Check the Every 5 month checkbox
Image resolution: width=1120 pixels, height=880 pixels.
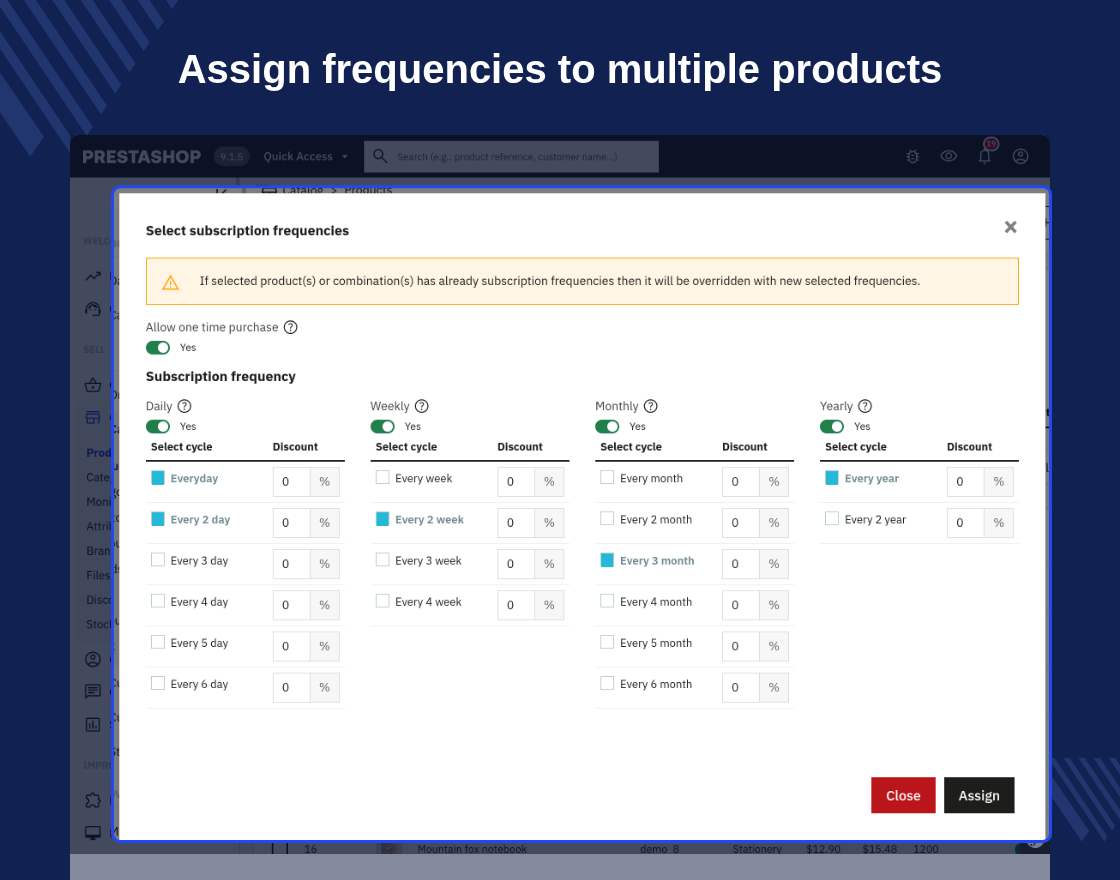coord(607,642)
